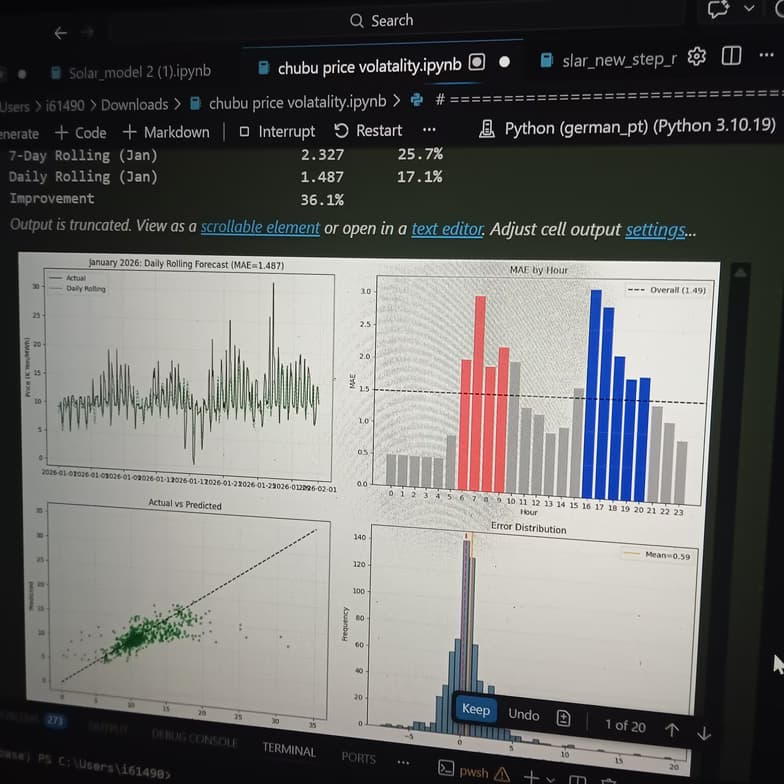Click the Search box in the title bar

pos(383,20)
